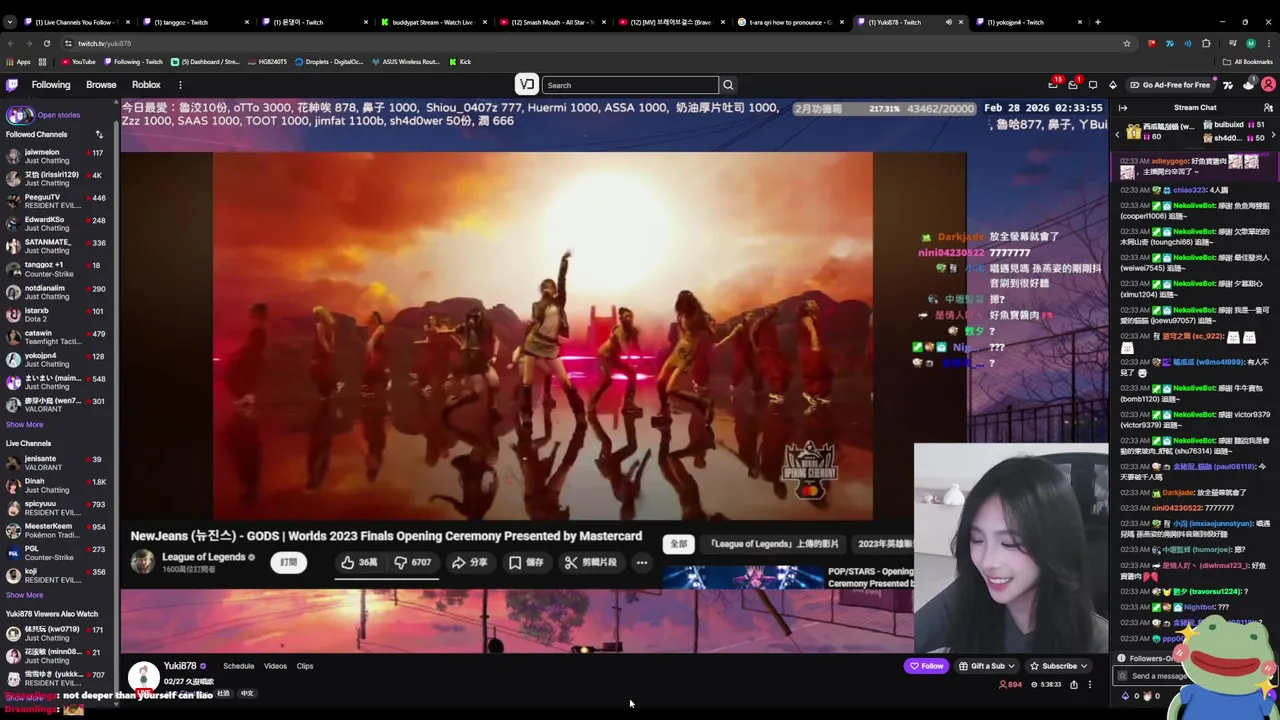Click the YouTube share 分享 button
1280x720 pixels.
pos(470,562)
